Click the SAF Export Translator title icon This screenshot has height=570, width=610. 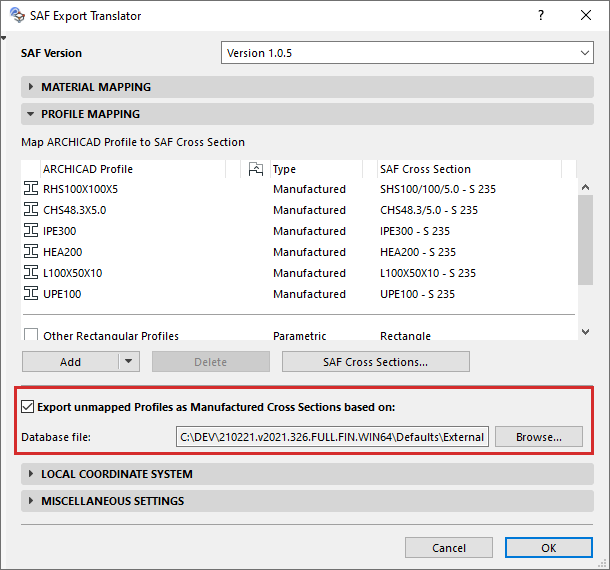click(x=17, y=16)
